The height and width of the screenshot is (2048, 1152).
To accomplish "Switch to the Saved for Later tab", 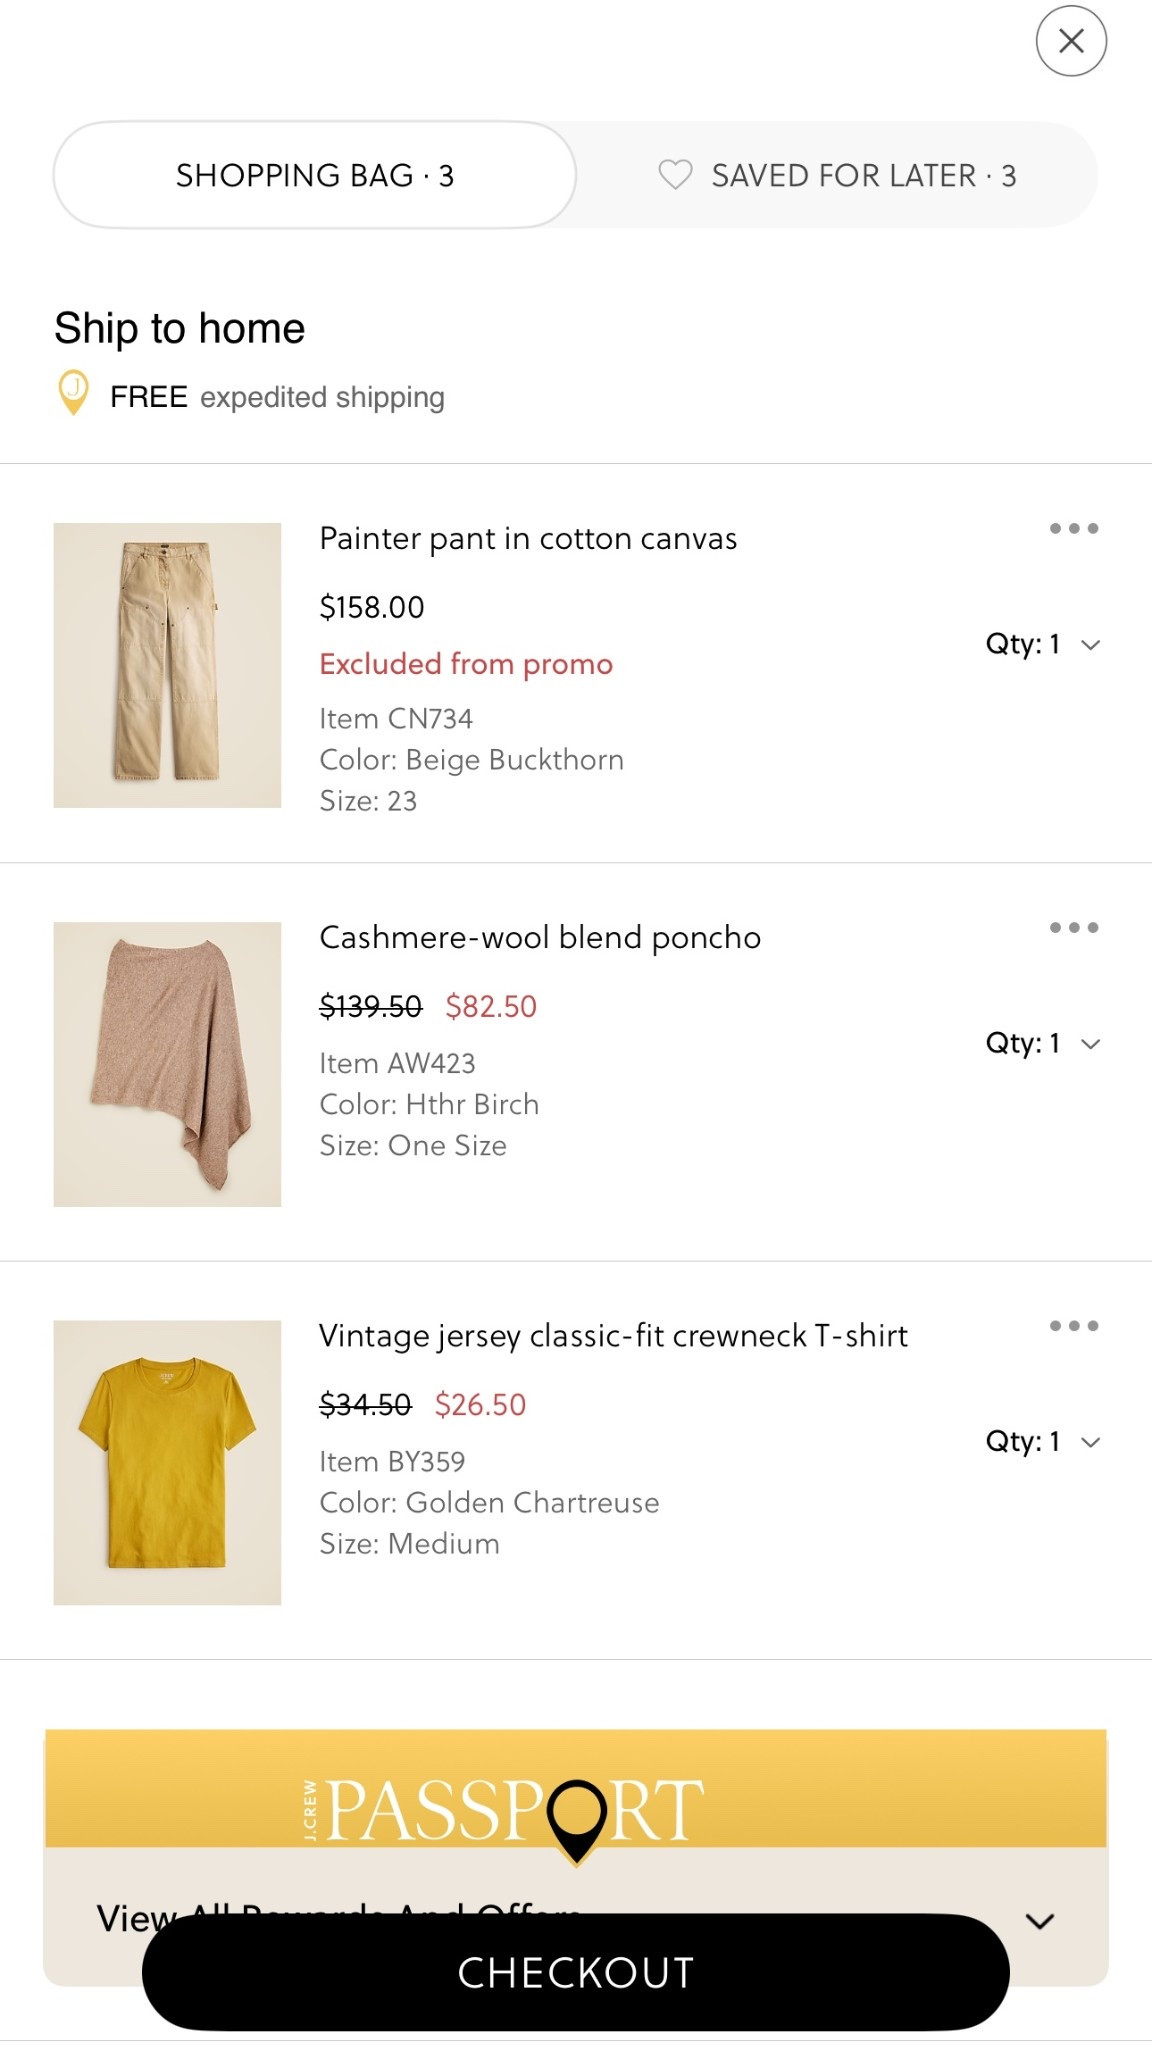I will (838, 175).
